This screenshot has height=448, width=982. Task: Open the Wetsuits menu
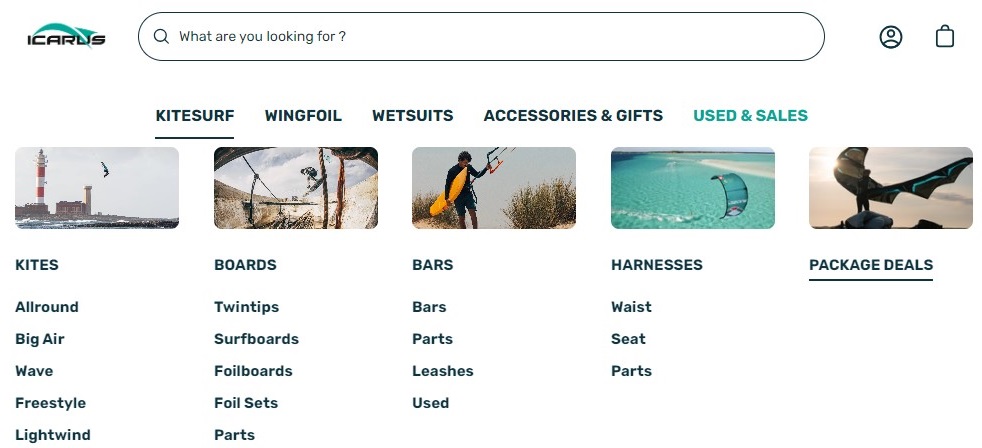point(412,116)
